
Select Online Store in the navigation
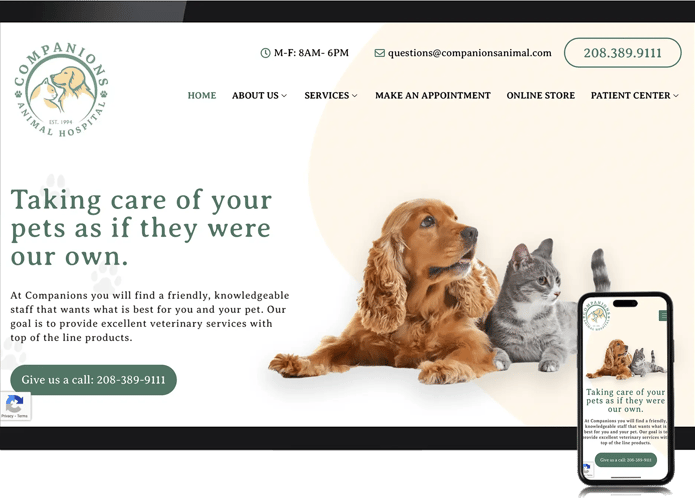[x=540, y=96]
